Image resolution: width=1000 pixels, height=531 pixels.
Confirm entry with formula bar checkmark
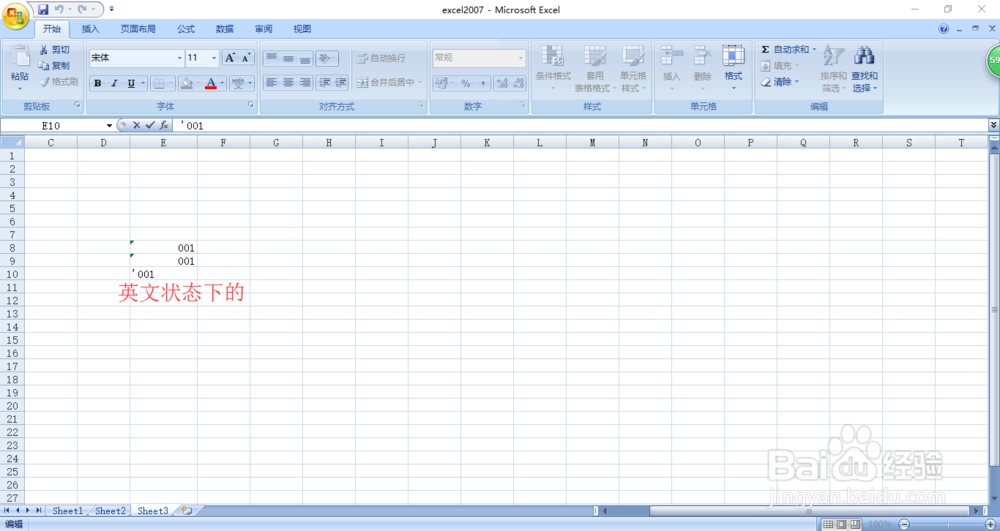pyautogui.click(x=150, y=126)
